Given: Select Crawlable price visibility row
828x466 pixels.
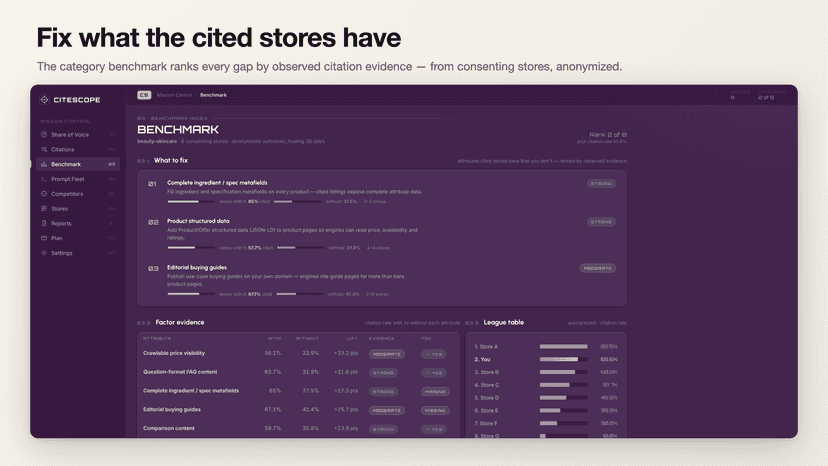Looking at the screenshot, I should click(298, 353).
